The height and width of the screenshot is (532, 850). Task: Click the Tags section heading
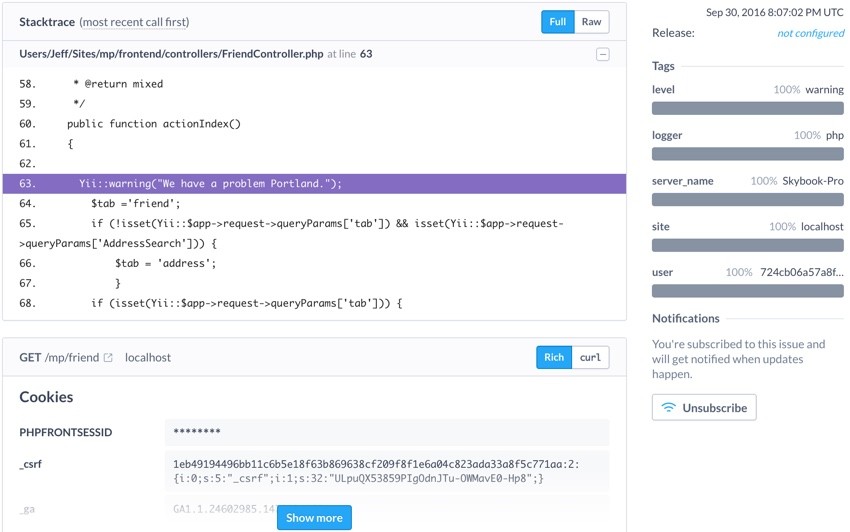(x=663, y=66)
